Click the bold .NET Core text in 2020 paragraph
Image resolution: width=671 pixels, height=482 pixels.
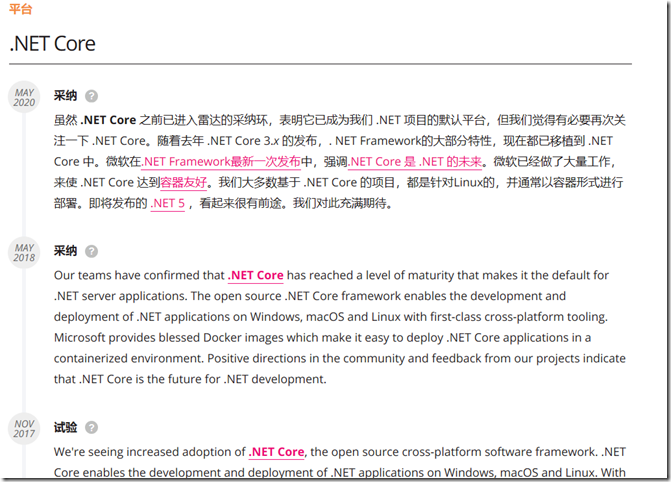pos(108,120)
